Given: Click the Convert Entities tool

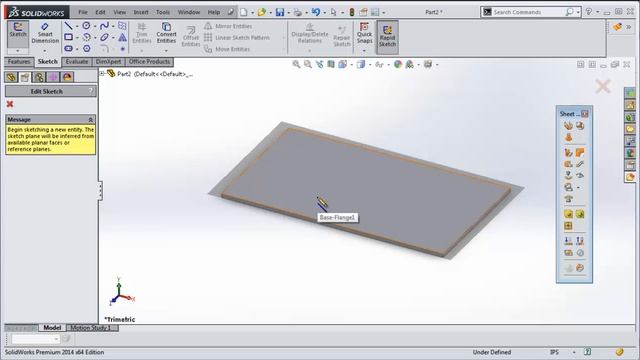Looking at the screenshot, I should pyautogui.click(x=166, y=33).
